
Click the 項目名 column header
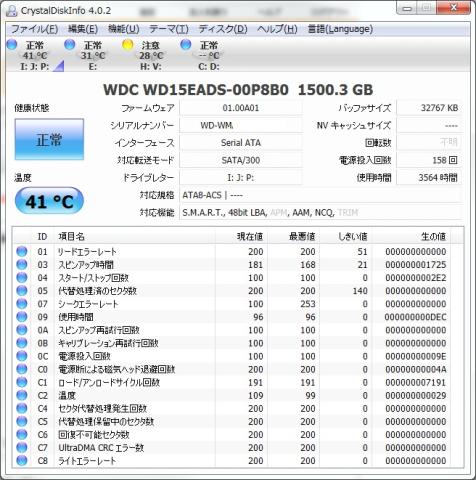(x=135, y=237)
